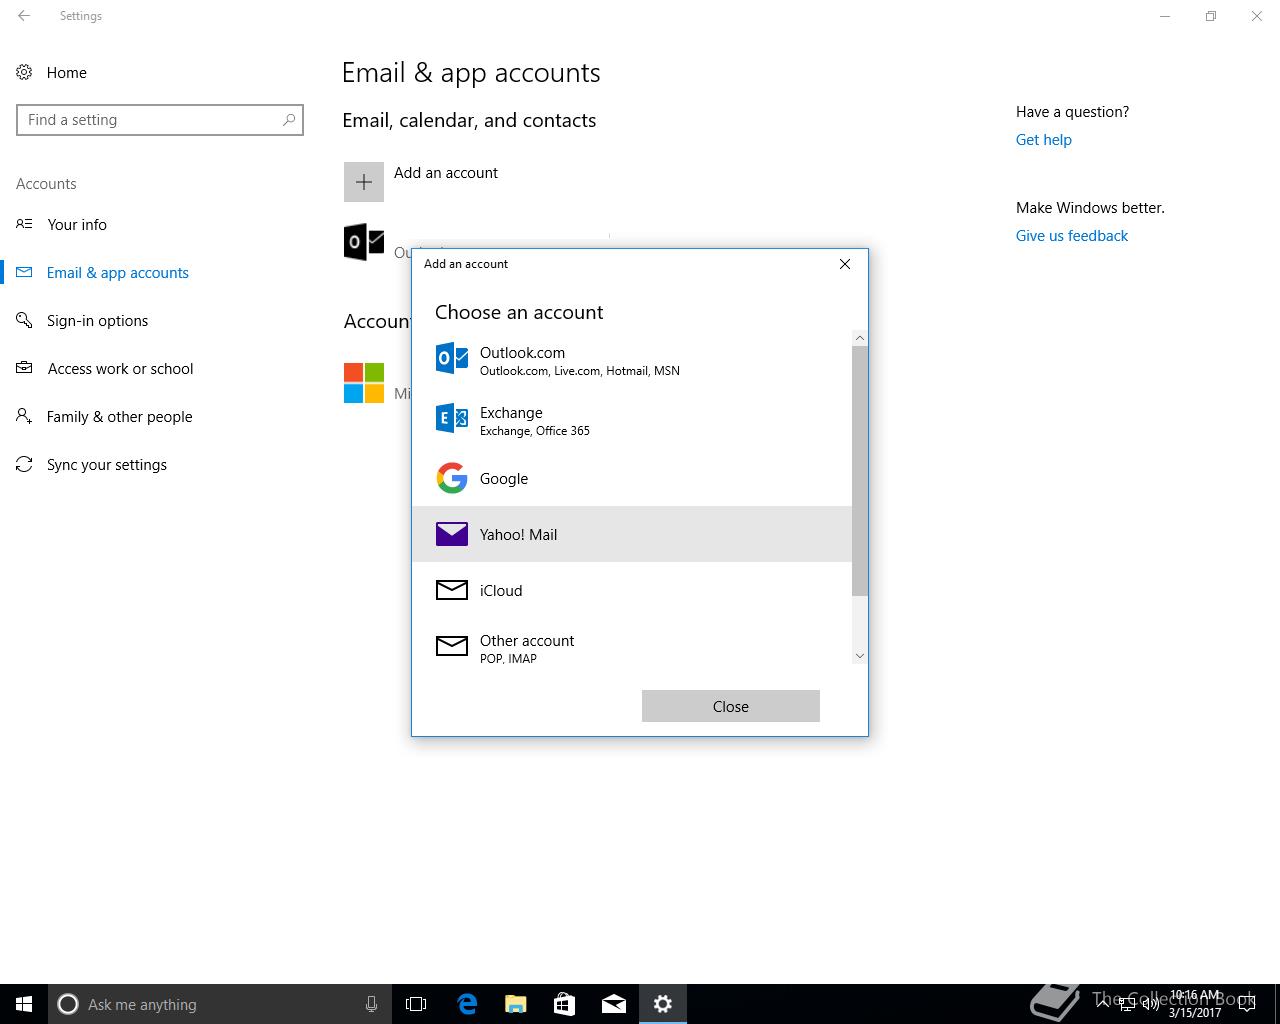Choose the iCloud envelope icon
Viewport: 1280px width, 1024px height.
[x=452, y=590]
